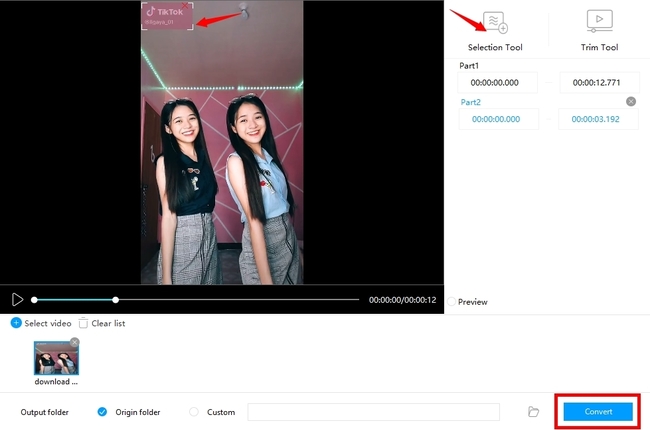Choose the Origin folder option
Viewport: 650px width, 430px height.
tap(102, 412)
